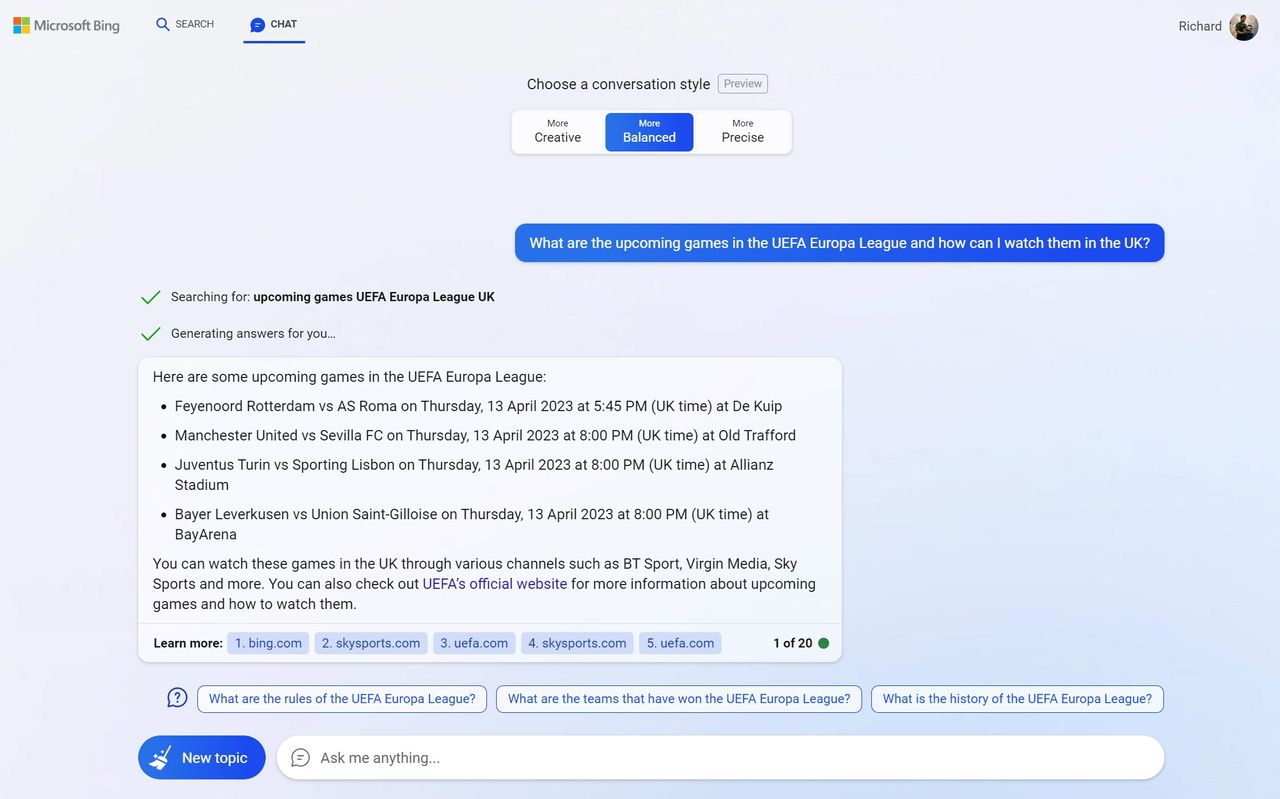This screenshot has height=799, width=1280.
Task: Click Choose a conversation style heading
Action: 618,84
